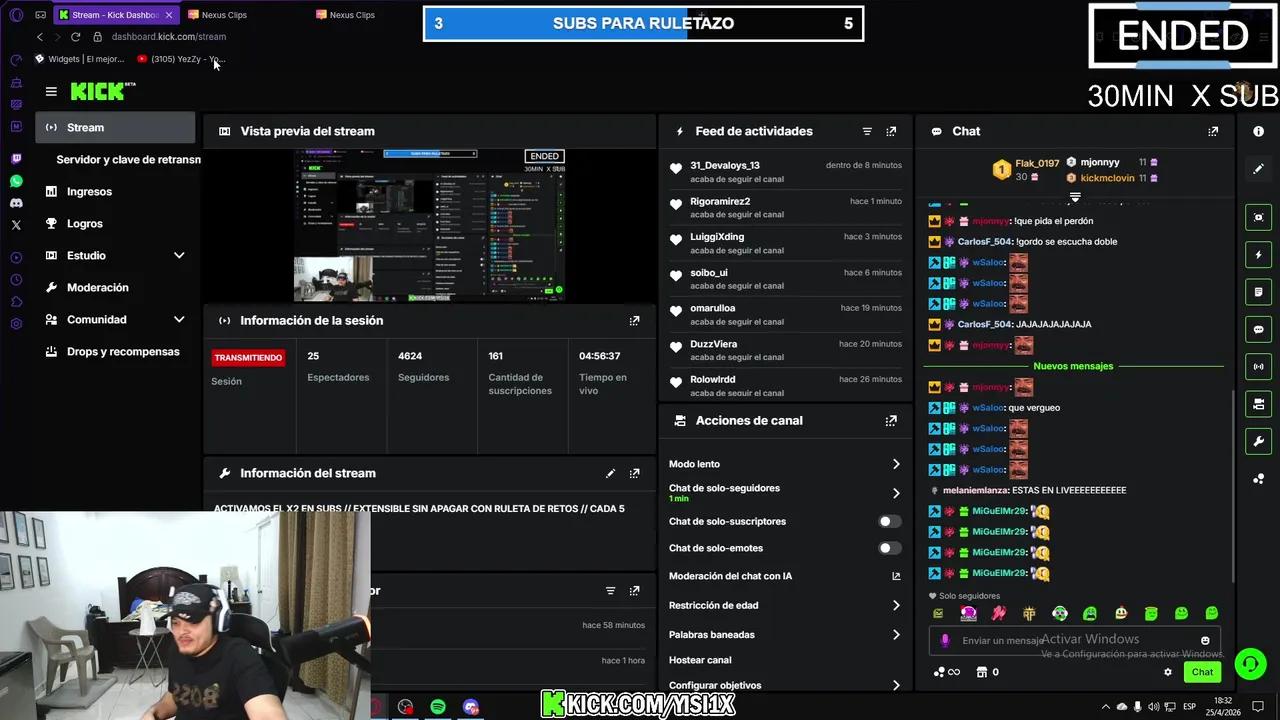Pop out the Acciones de canal panel

(891, 421)
